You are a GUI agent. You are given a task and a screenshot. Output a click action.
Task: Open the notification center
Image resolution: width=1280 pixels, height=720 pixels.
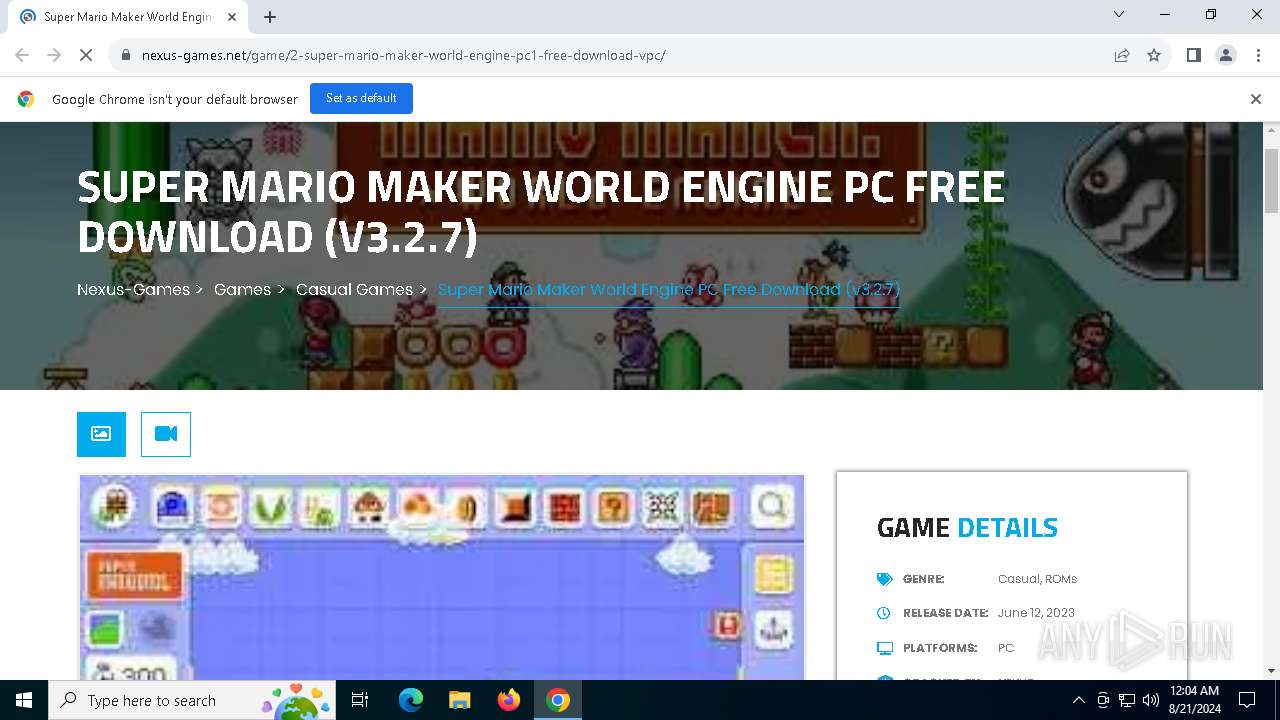click(1247, 700)
